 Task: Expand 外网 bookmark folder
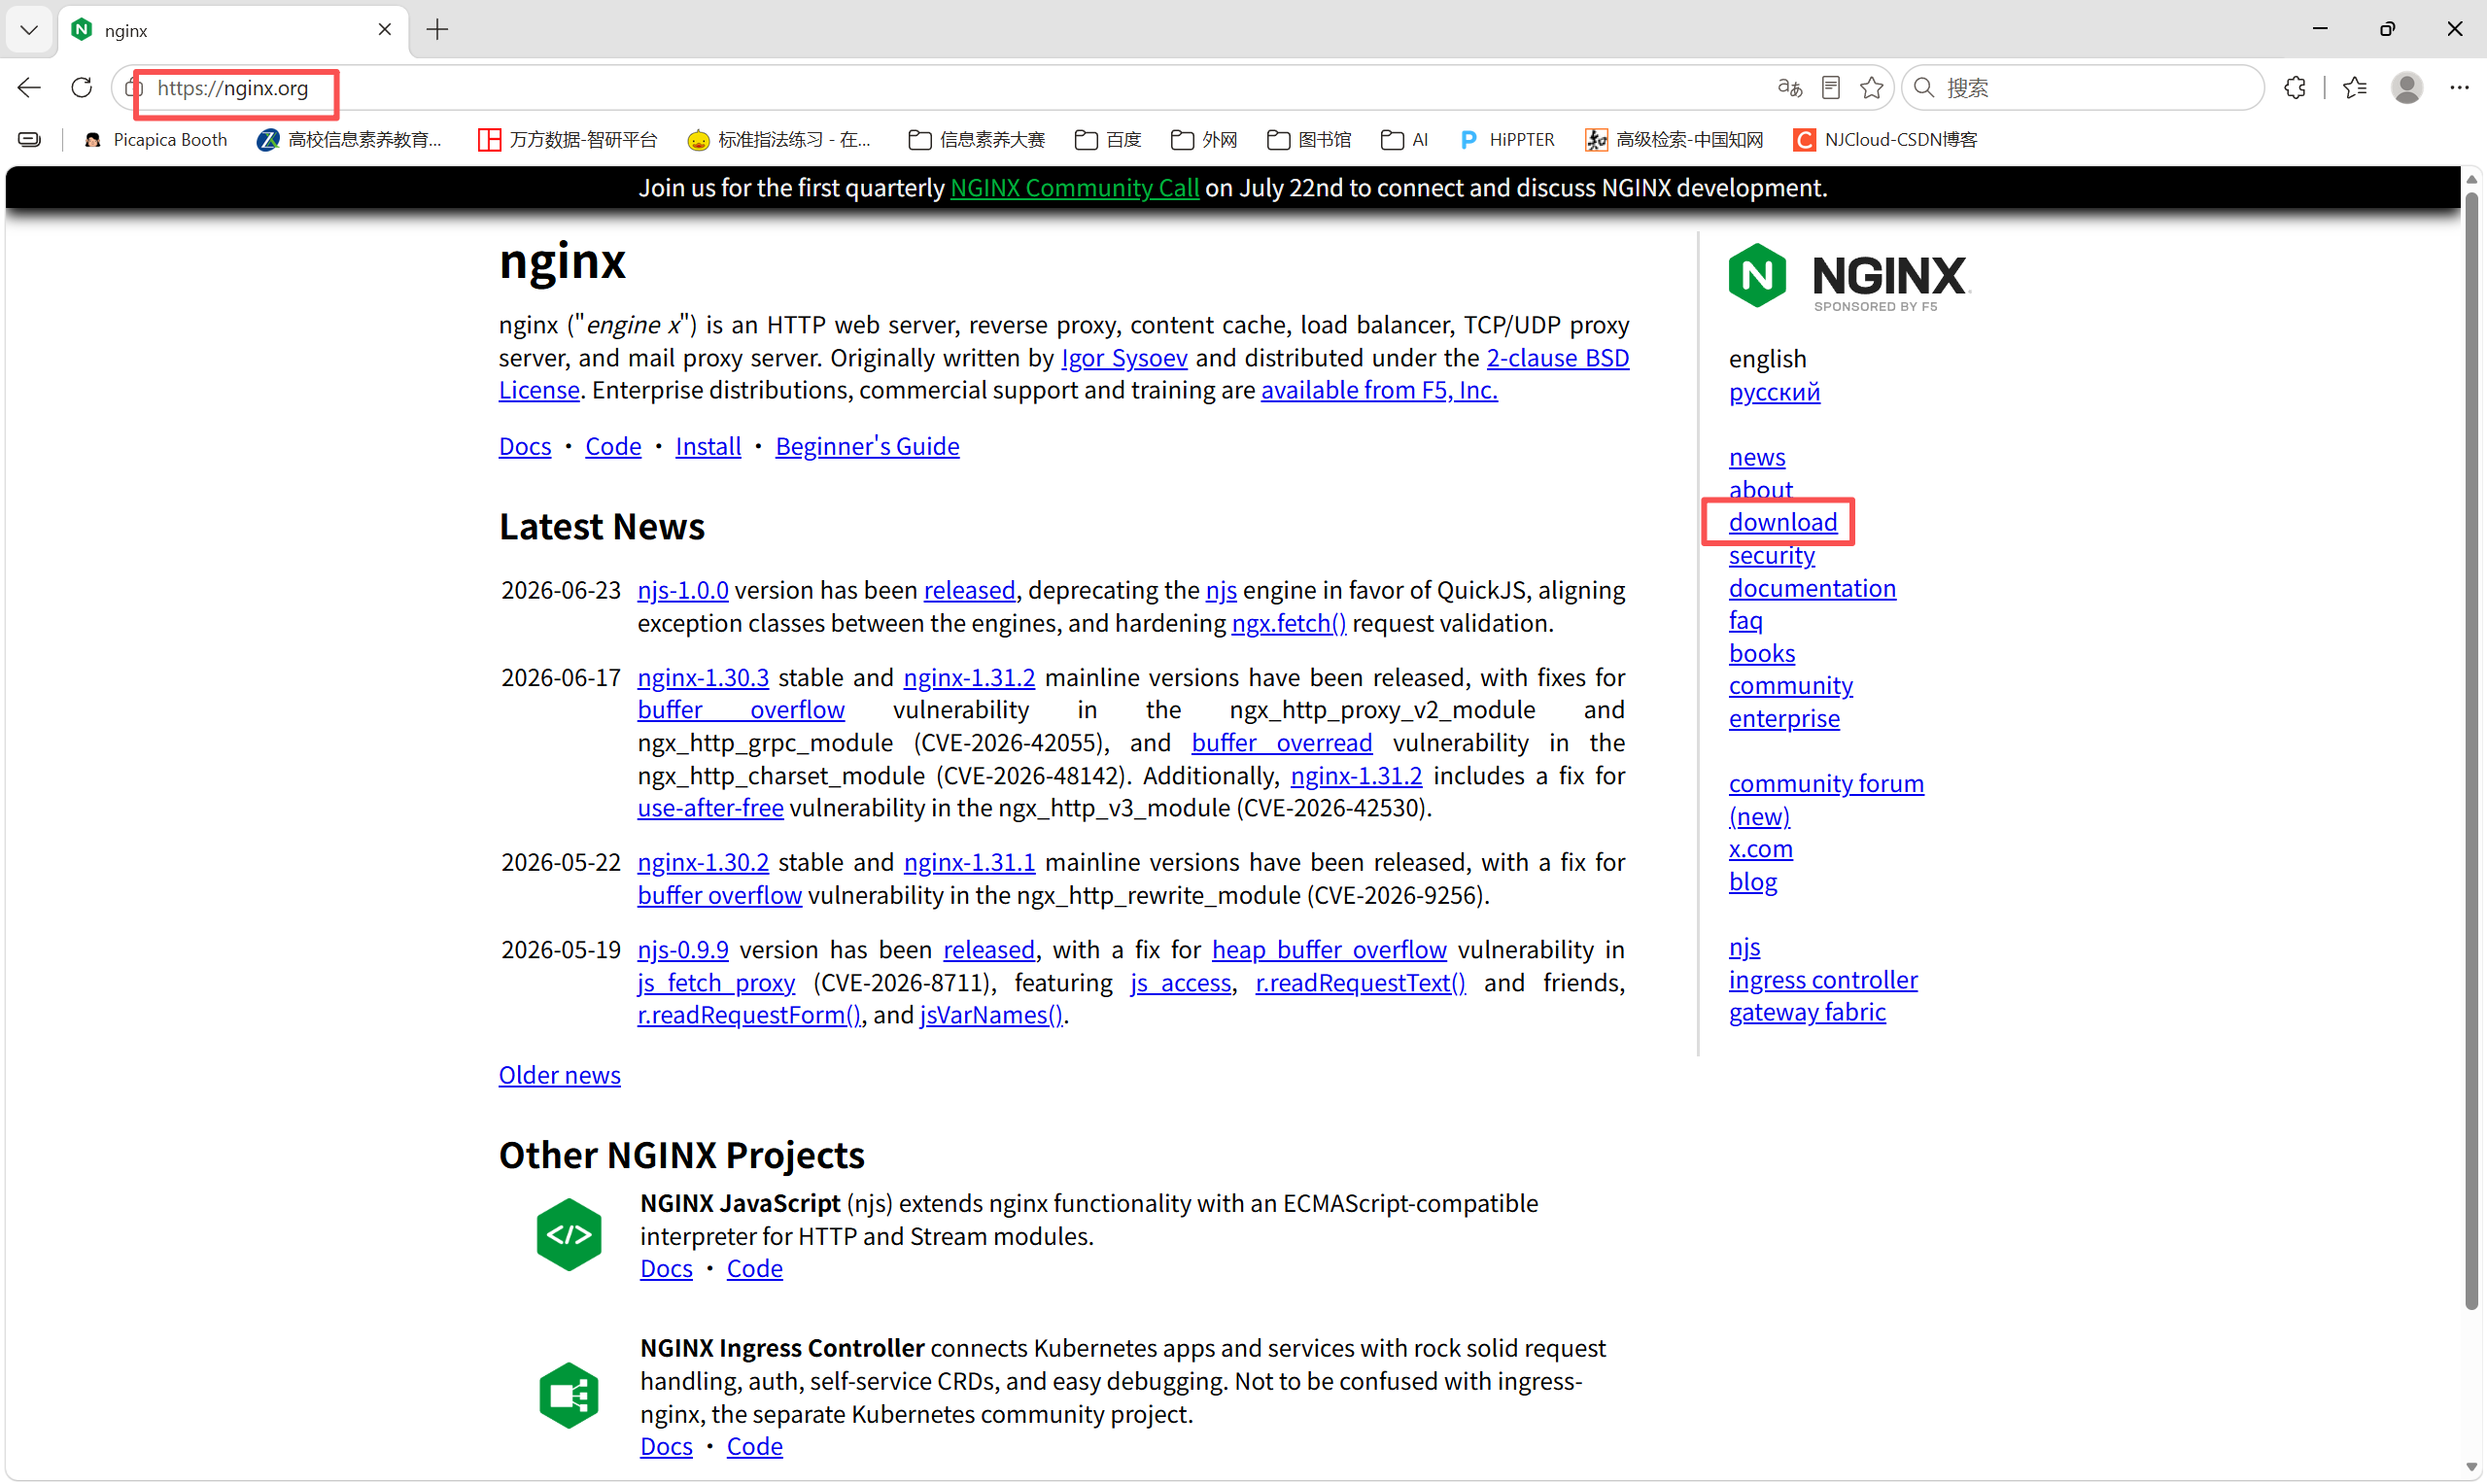1204,140
